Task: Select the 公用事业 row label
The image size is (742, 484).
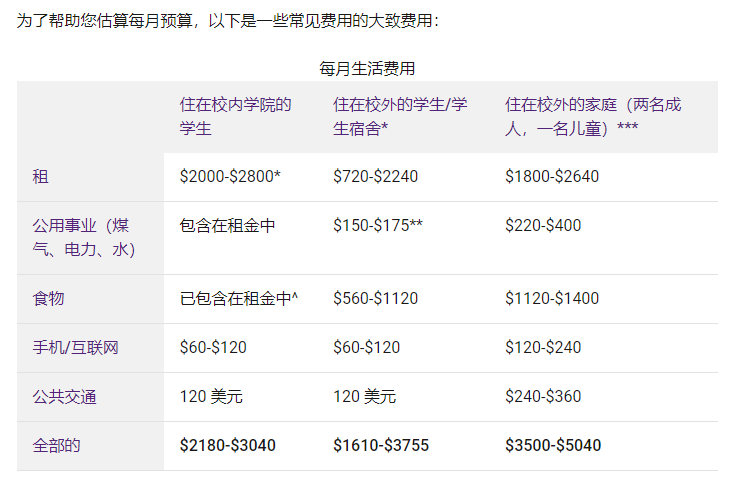Action: click(81, 237)
